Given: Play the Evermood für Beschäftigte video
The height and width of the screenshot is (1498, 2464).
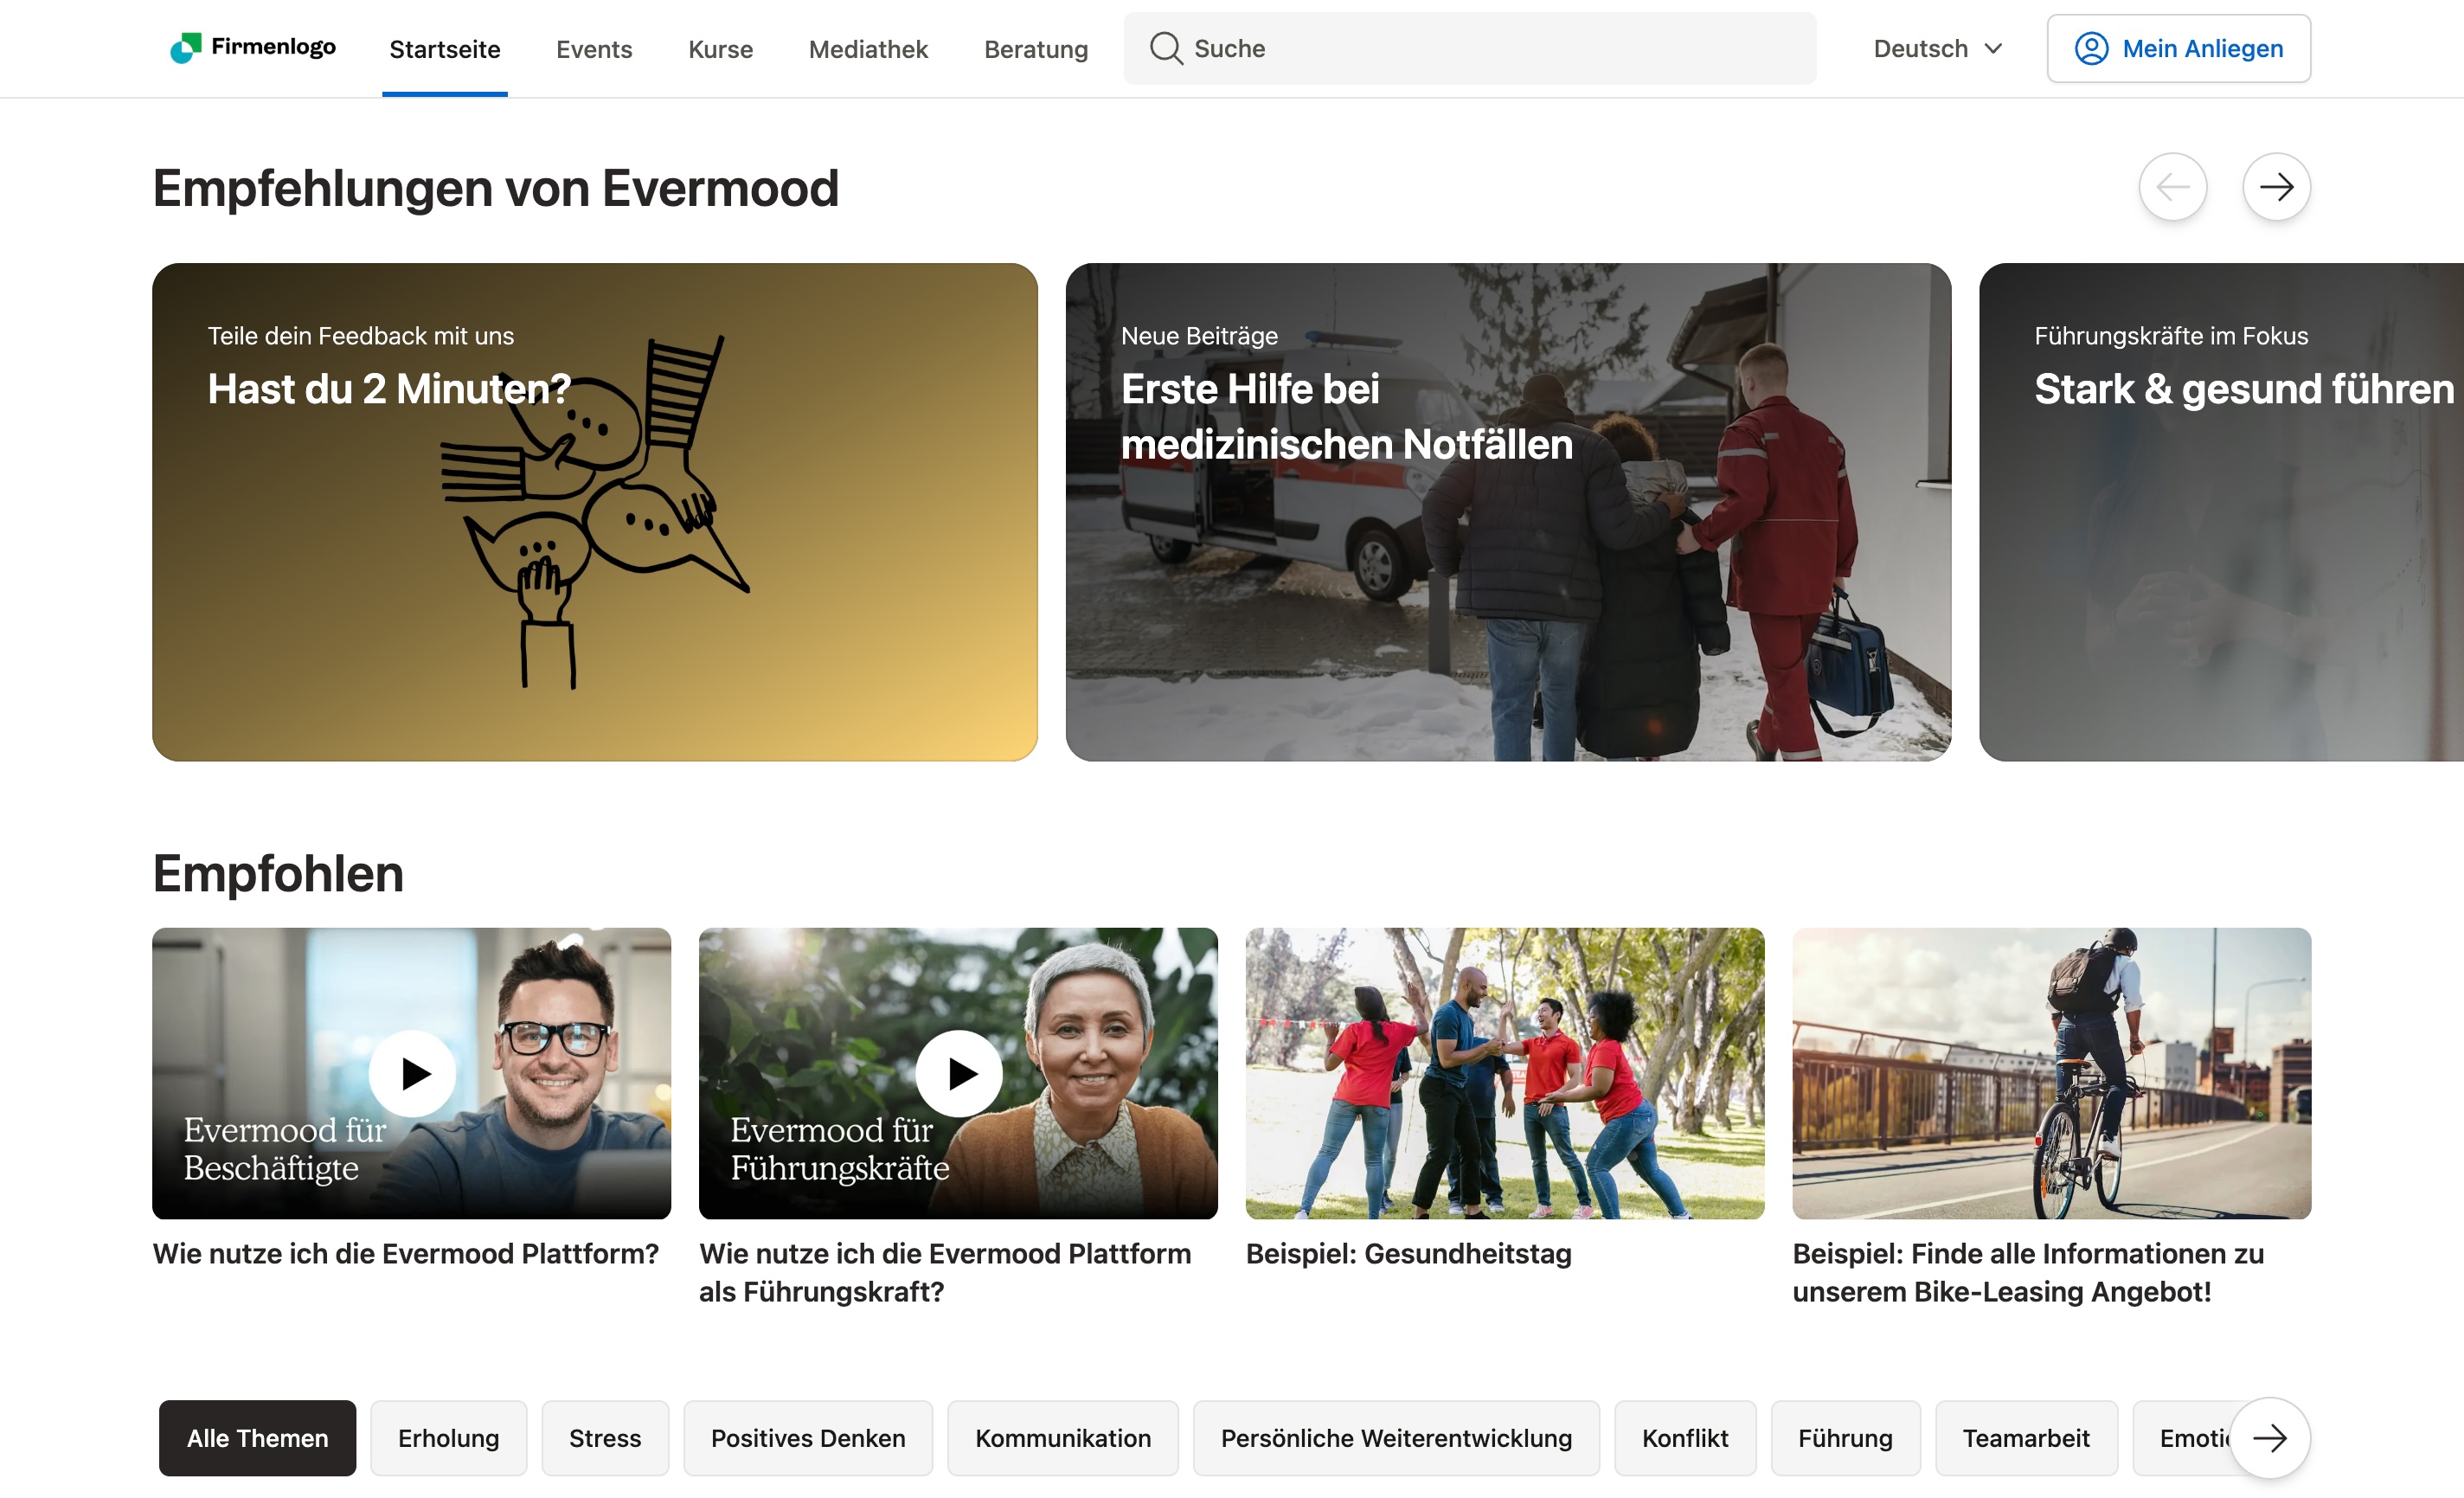Looking at the screenshot, I should [x=412, y=1073].
